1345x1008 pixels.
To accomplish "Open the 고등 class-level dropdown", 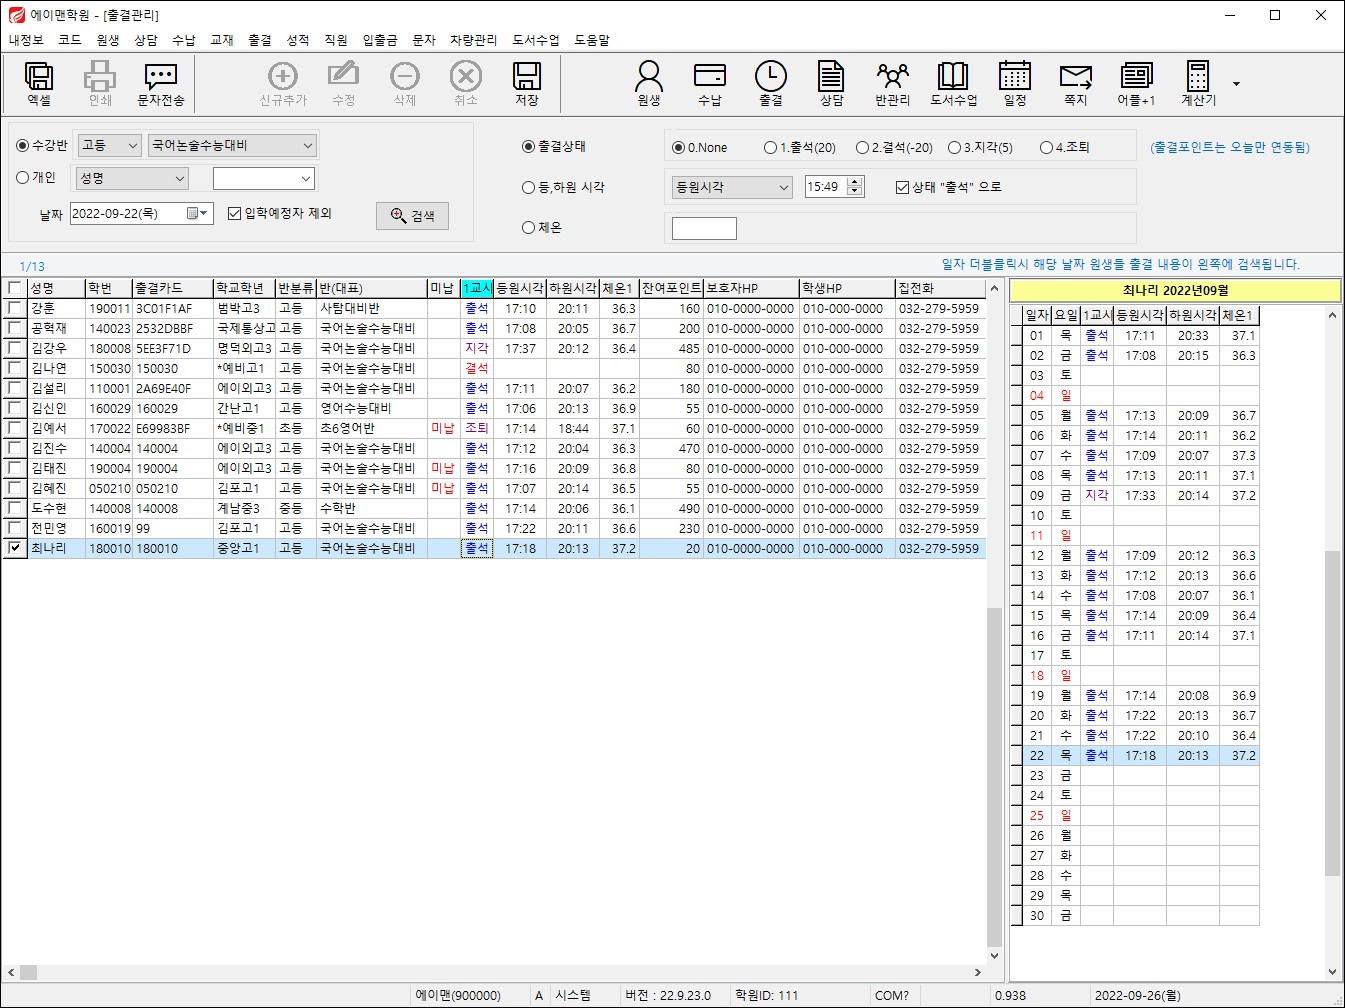I will 110,146.
